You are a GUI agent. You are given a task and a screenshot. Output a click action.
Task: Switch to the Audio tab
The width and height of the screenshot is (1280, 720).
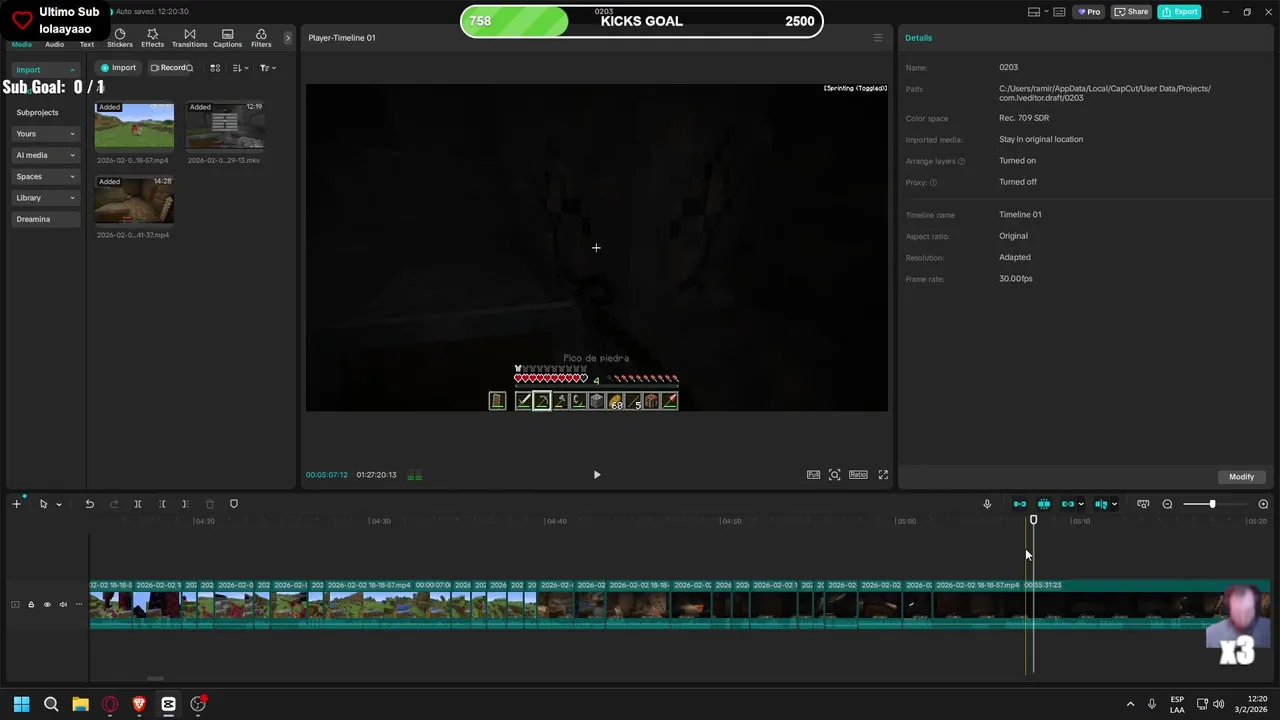click(x=55, y=44)
